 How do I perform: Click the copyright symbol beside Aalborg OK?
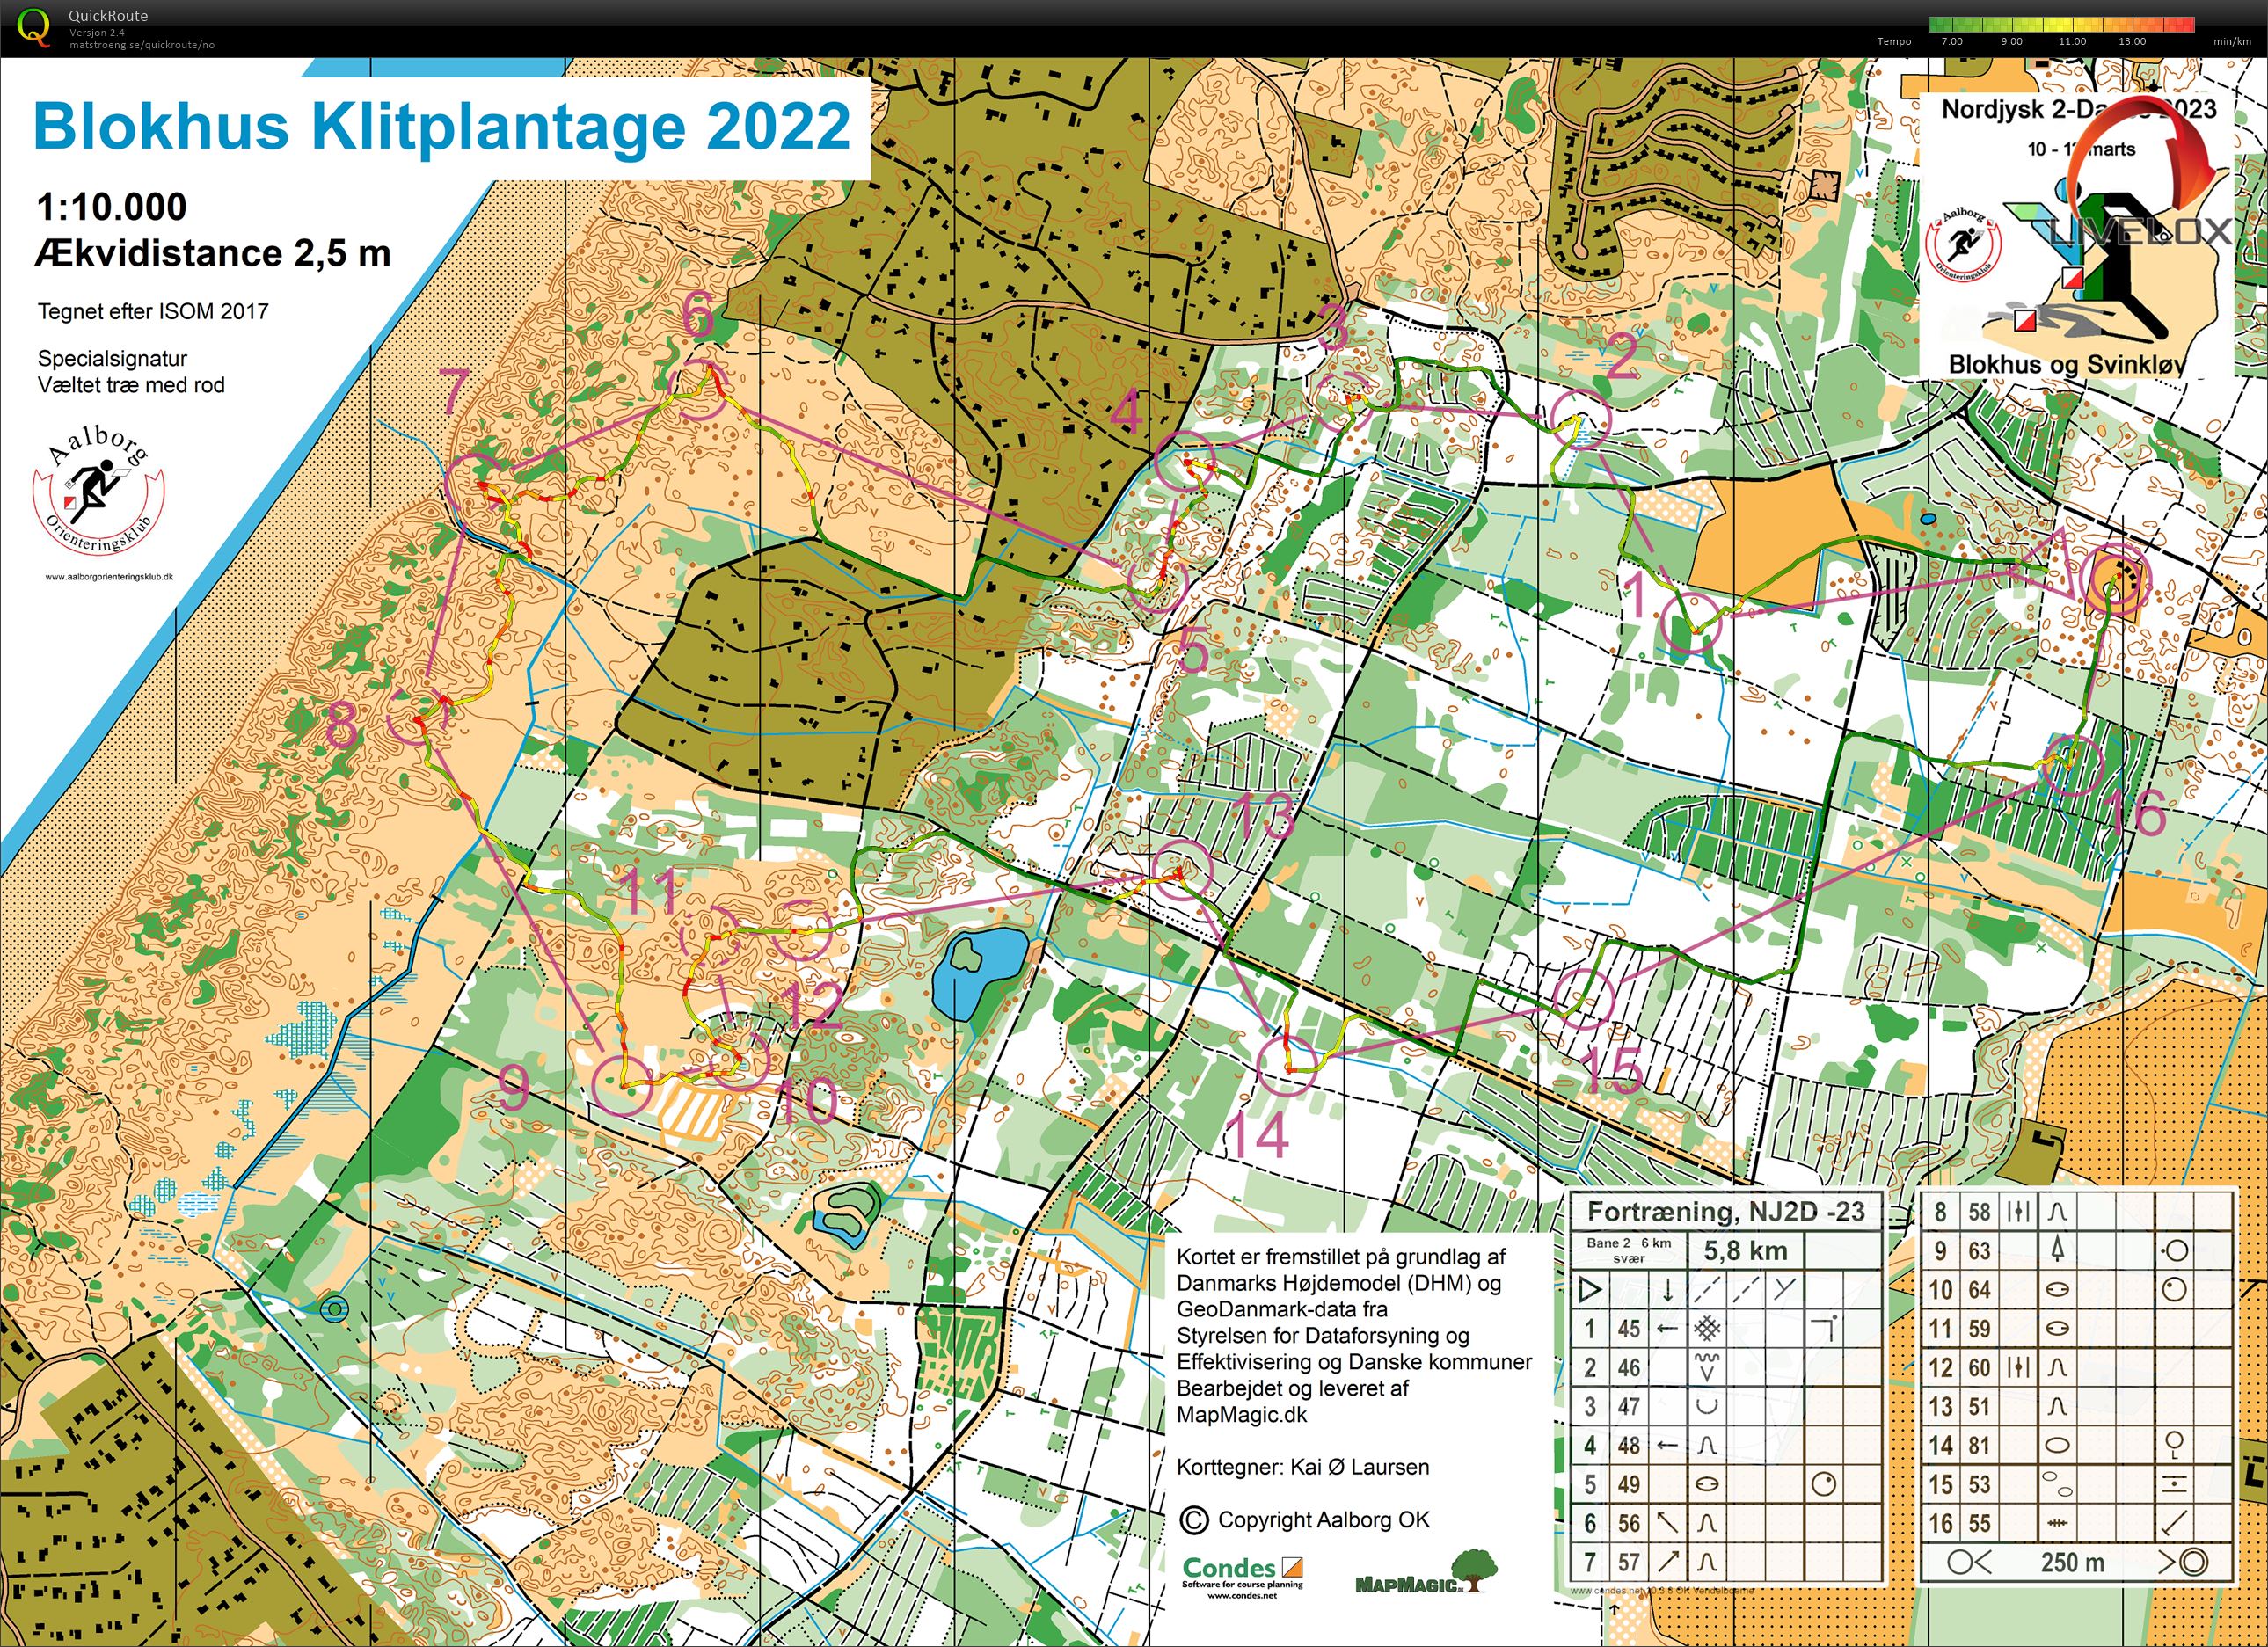pyautogui.click(x=1193, y=1520)
